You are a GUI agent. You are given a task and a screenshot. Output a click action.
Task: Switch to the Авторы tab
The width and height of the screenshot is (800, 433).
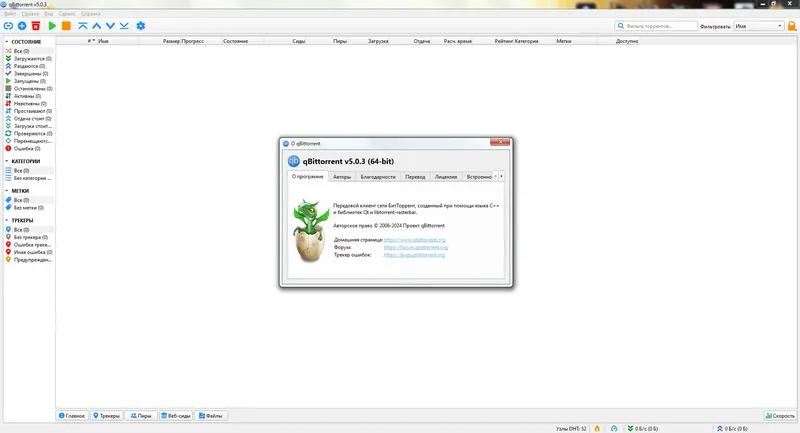(x=342, y=177)
